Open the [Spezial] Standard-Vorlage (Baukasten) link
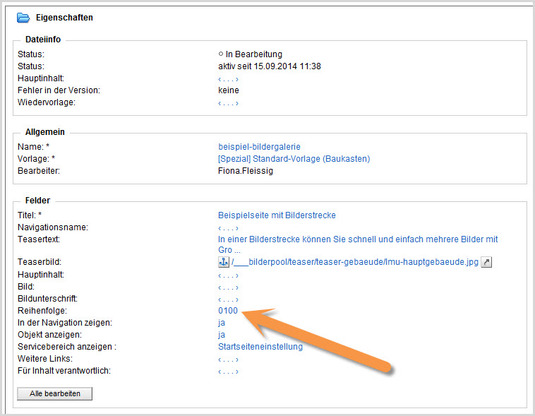Screen dimensions: 535x416 click(x=294, y=159)
